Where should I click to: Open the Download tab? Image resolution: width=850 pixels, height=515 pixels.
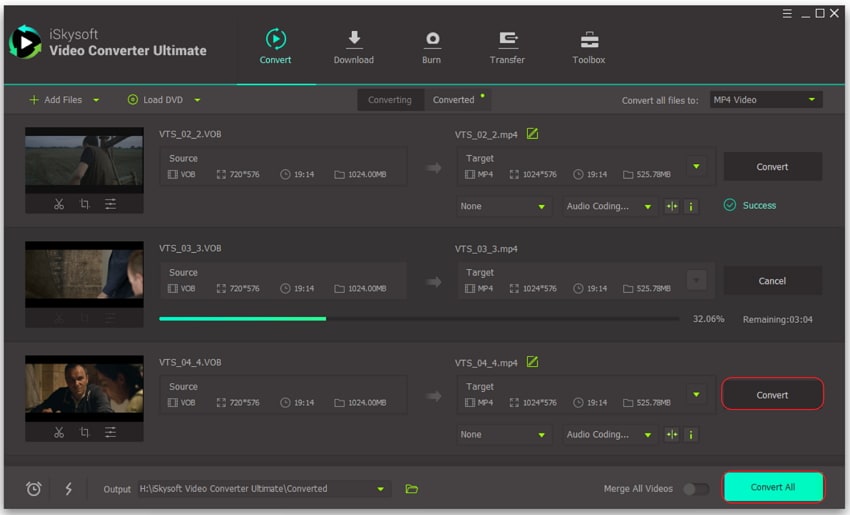pyautogui.click(x=353, y=47)
